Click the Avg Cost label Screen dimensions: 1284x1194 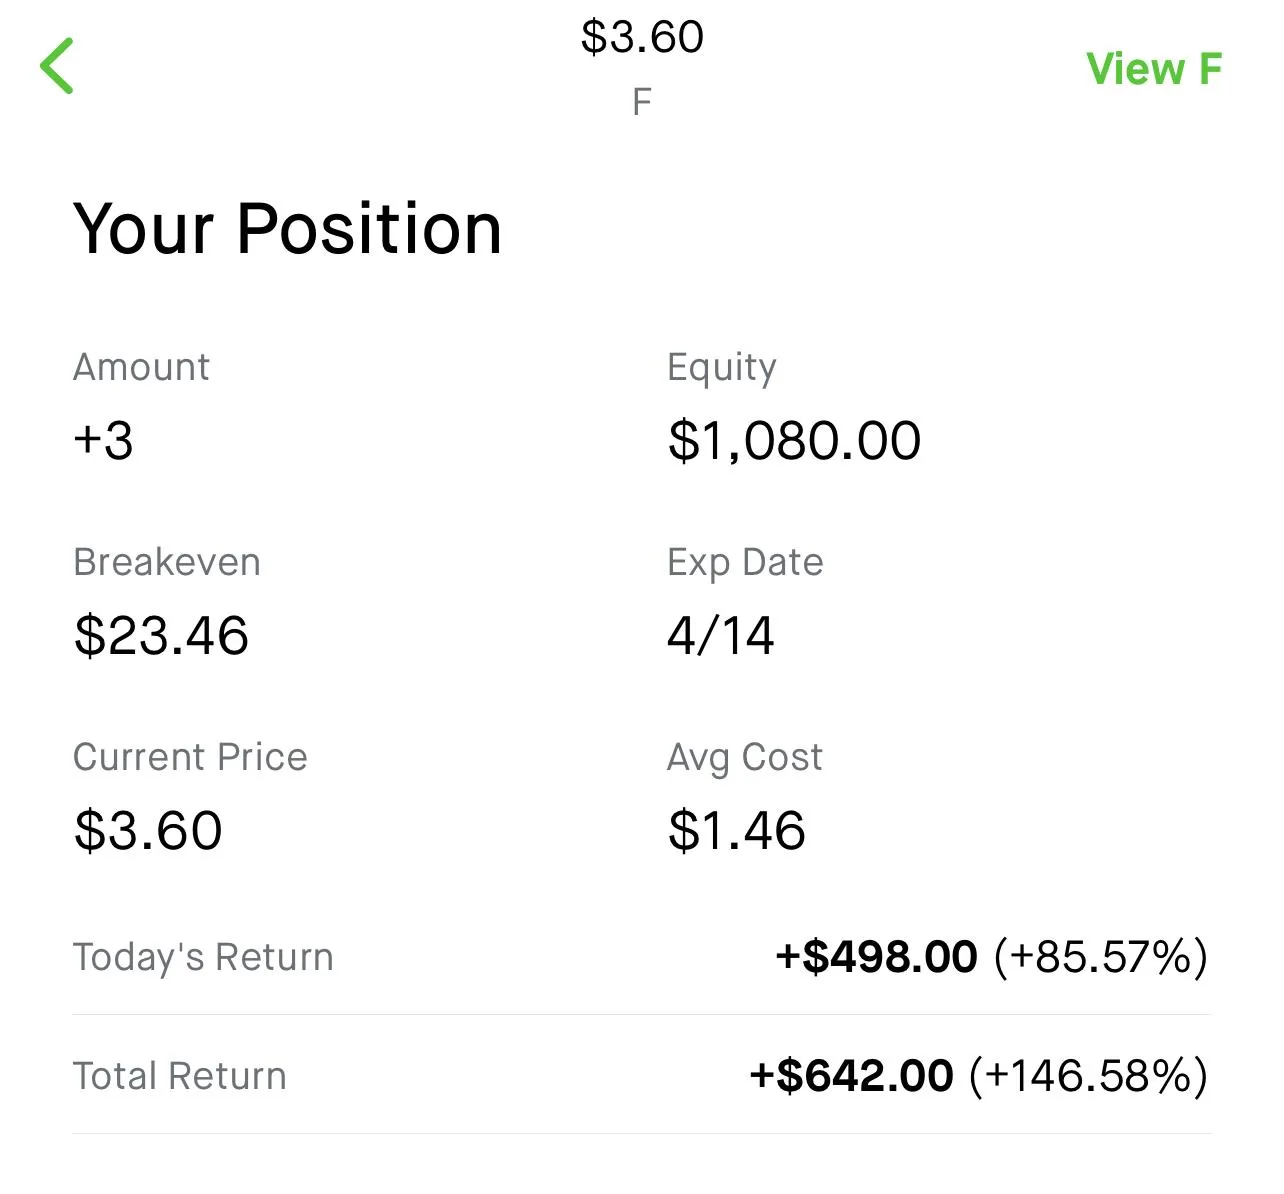744,757
